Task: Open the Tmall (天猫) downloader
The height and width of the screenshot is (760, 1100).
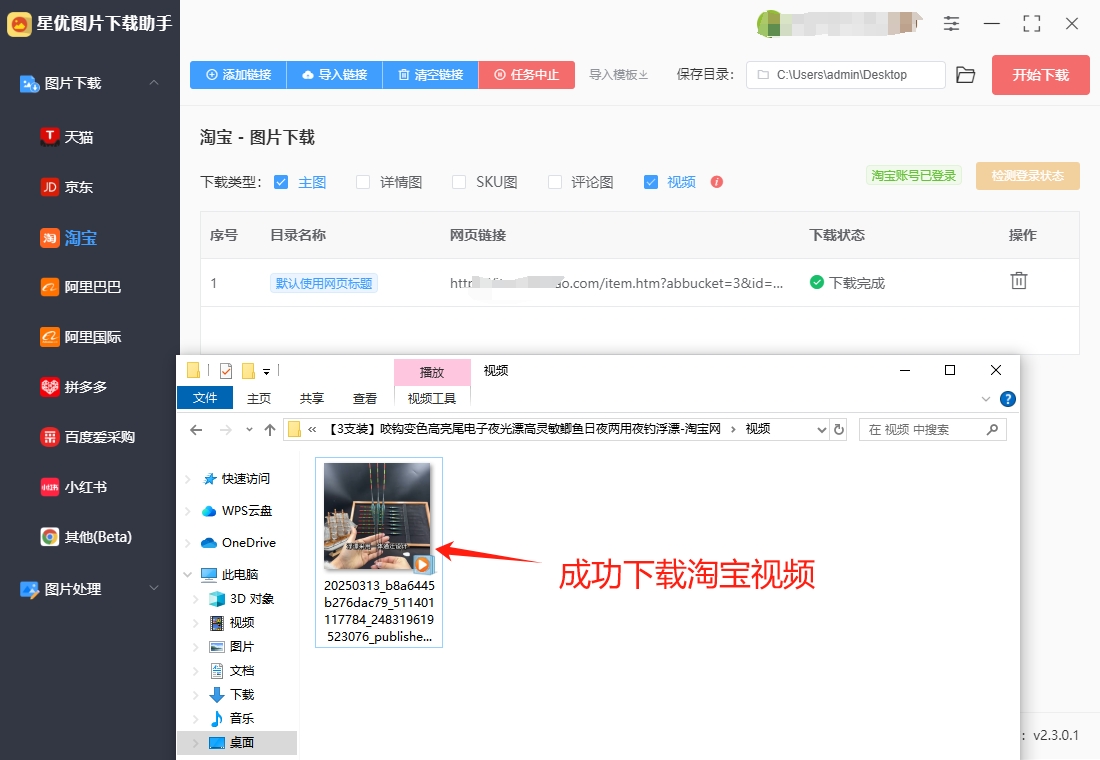Action: click(67, 137)
